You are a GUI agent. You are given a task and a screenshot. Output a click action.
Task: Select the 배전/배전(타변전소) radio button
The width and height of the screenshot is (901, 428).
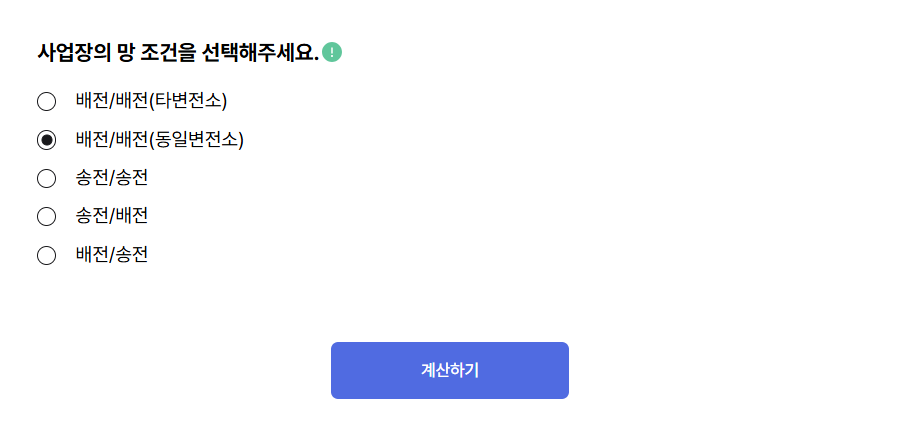[x=46, y=101]
